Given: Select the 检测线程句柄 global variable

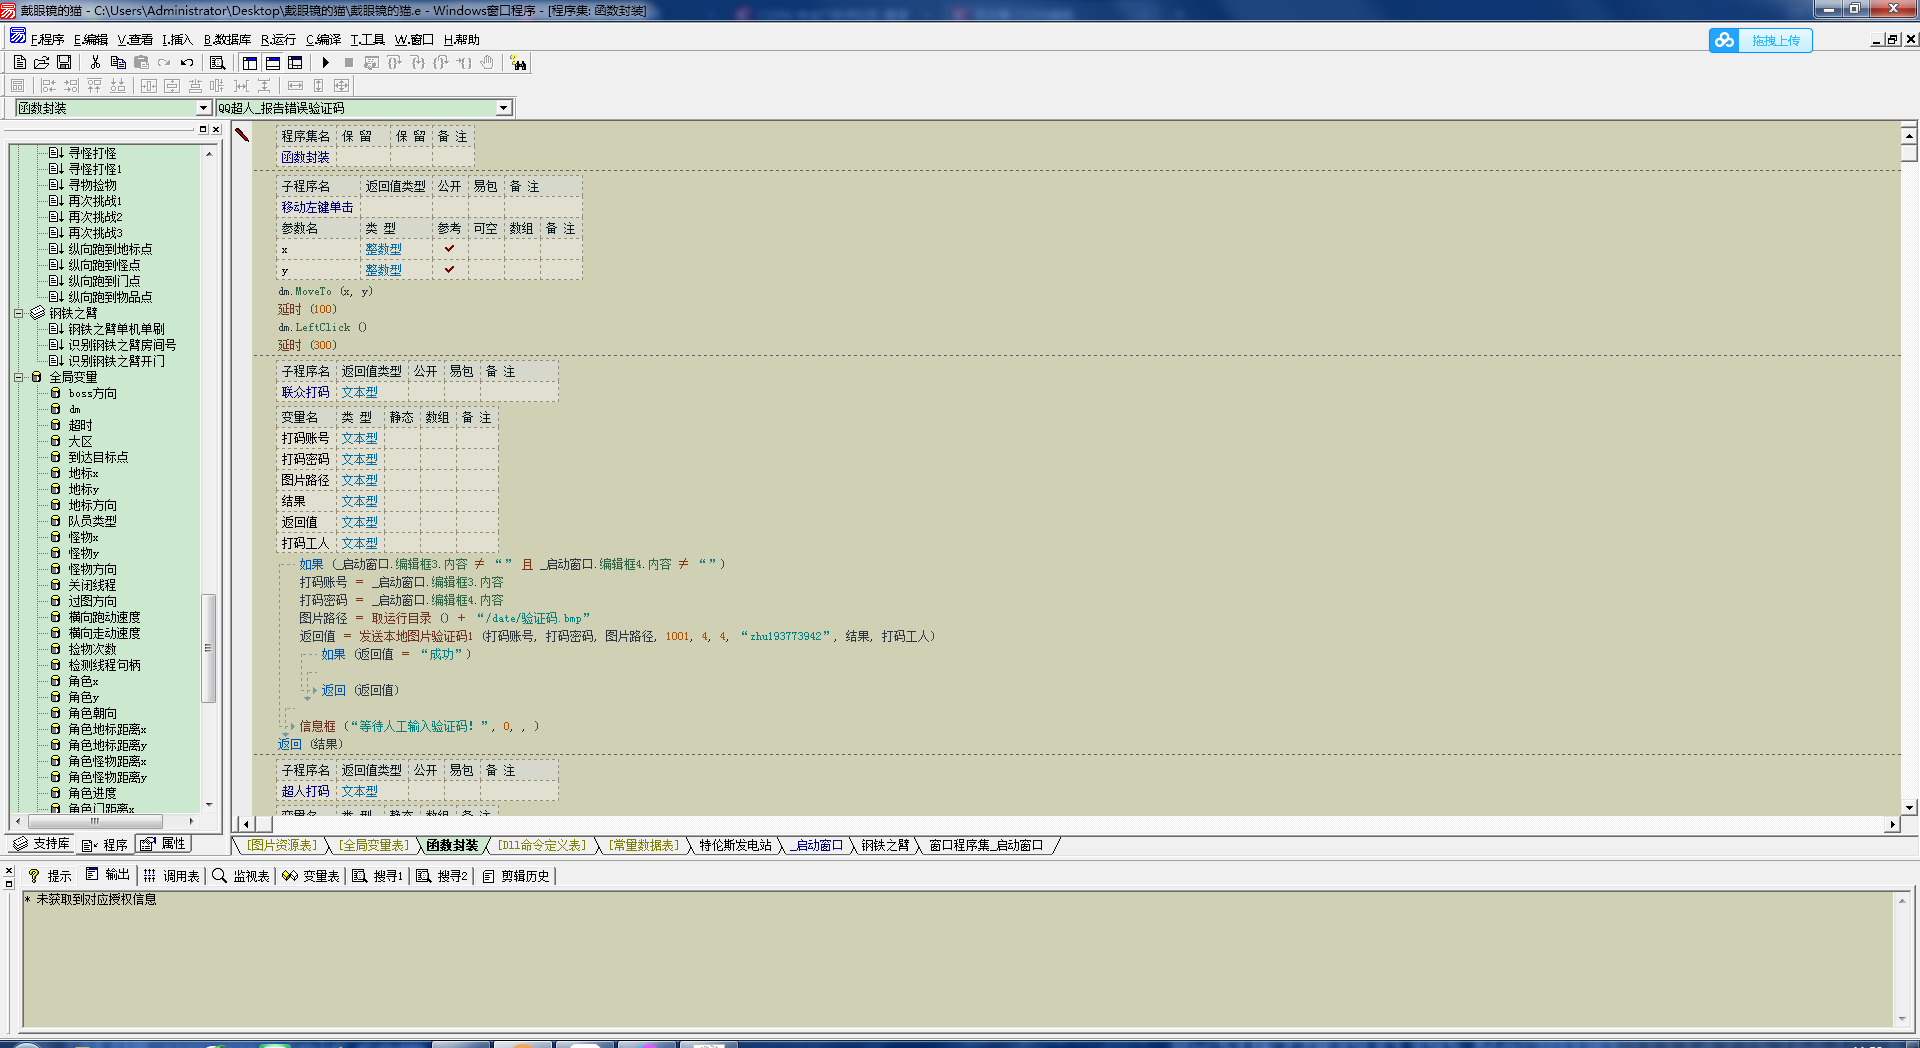Looking at the screenshot, I should tap(104, 665).
